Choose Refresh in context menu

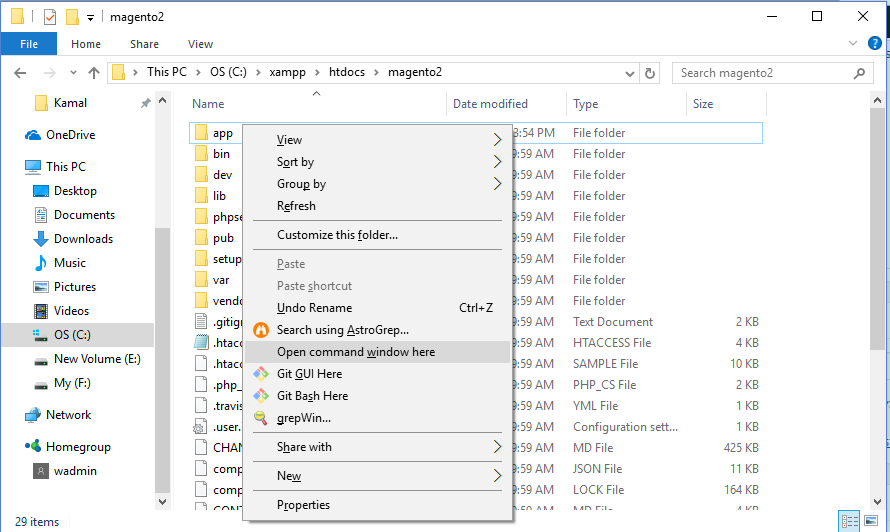(x=377, y=206)
